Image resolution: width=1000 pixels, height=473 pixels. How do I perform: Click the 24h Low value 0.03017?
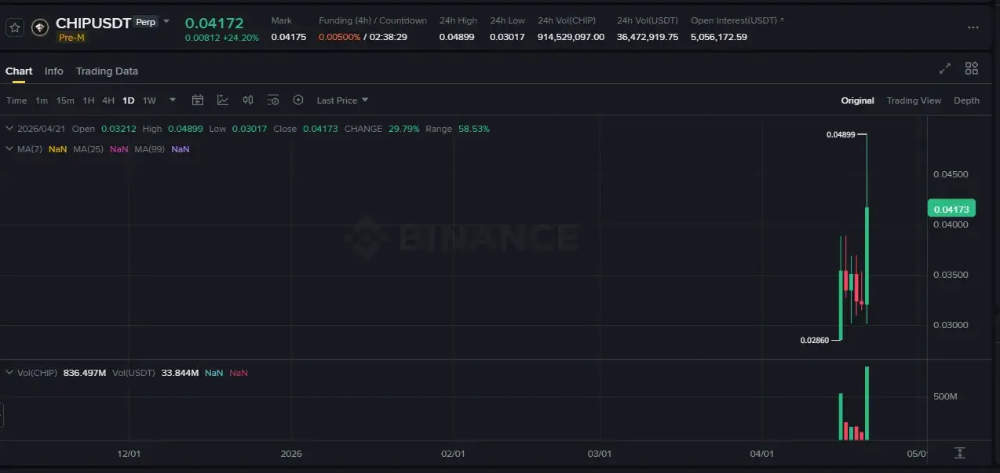click(x=507, y=37)
